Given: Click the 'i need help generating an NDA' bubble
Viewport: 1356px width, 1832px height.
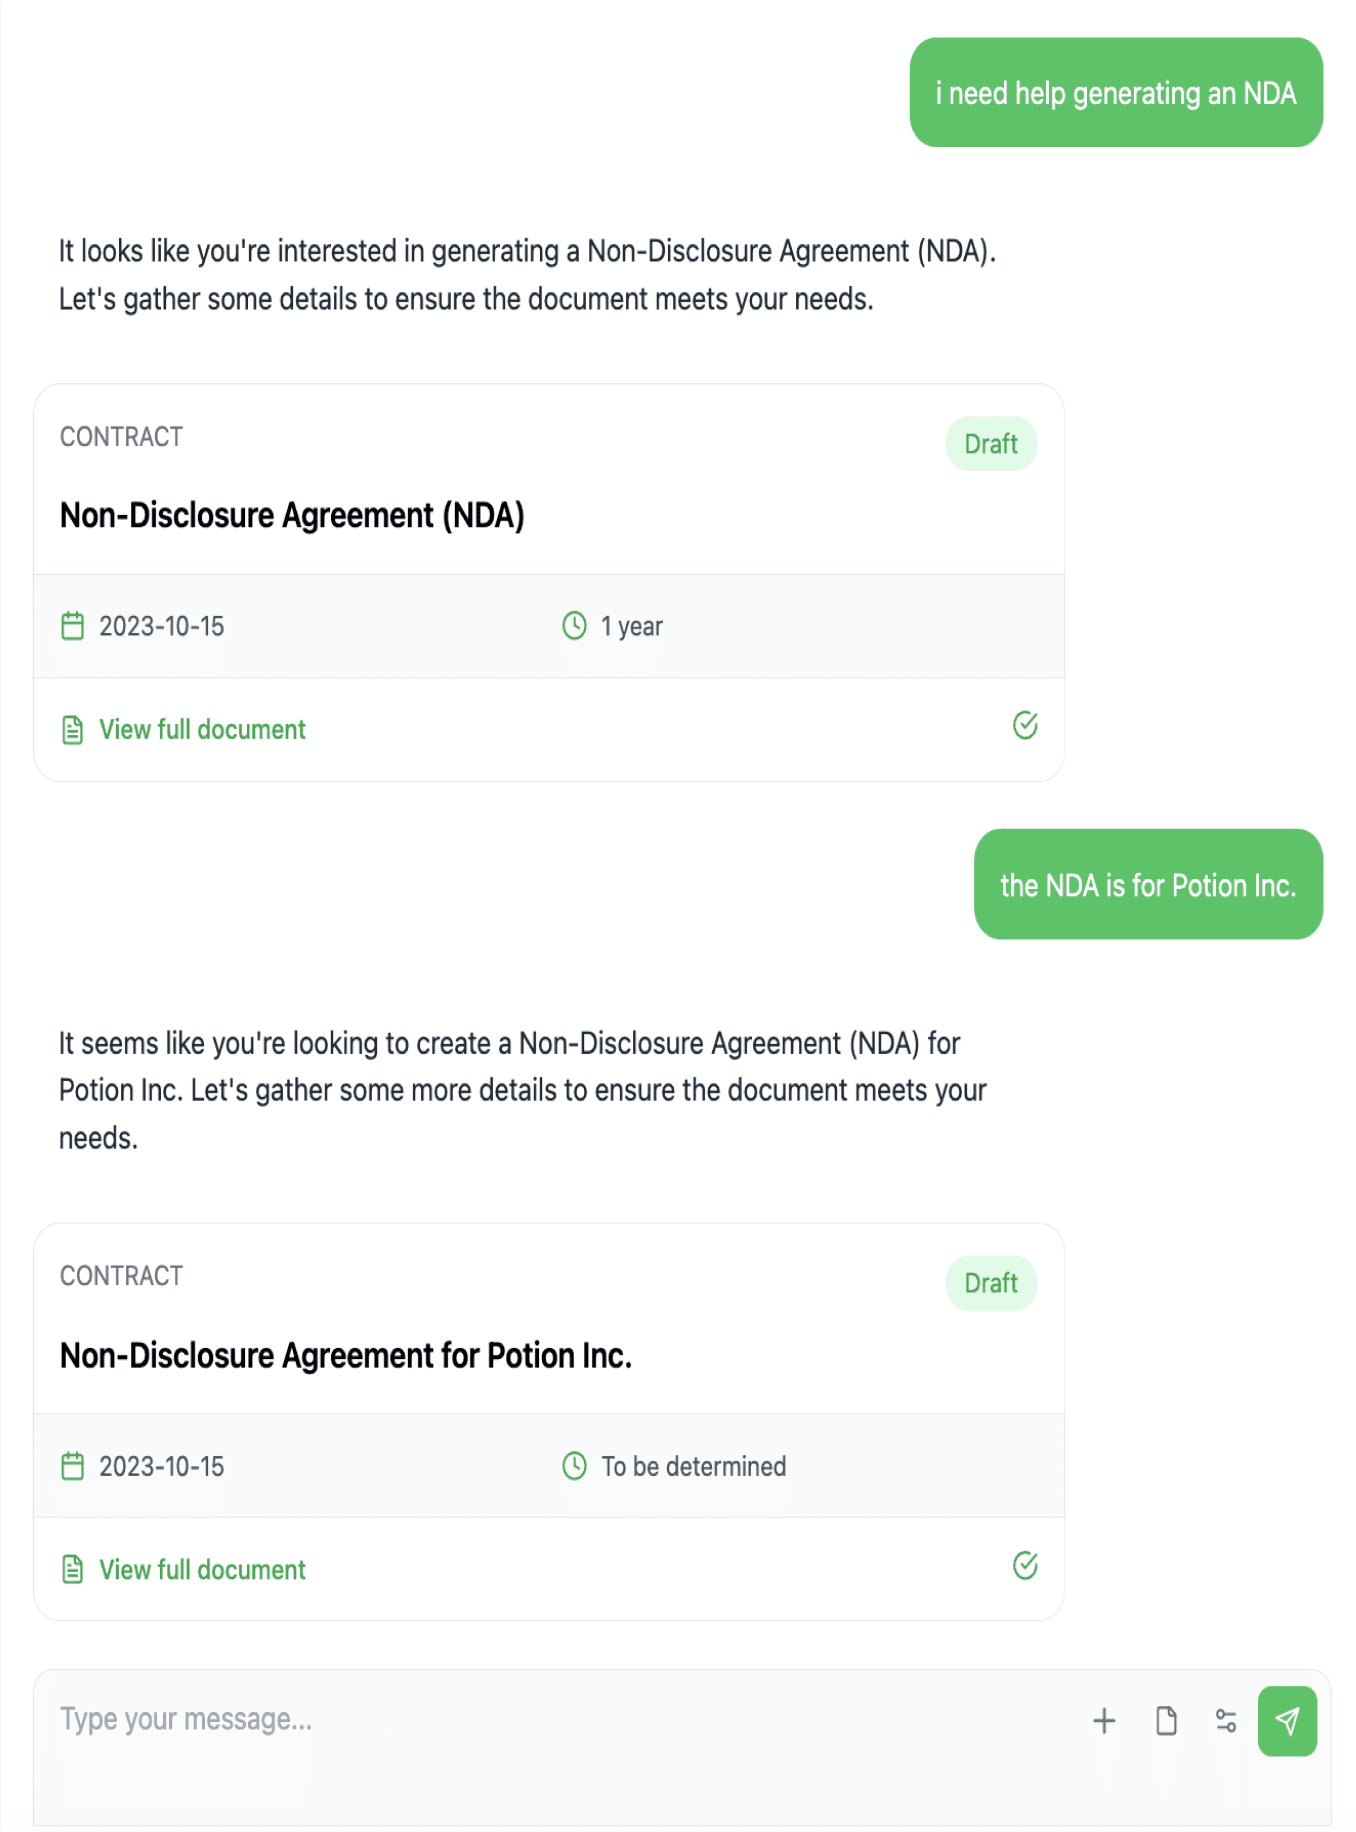Looking at the screenshot, I should pyautogui.click(x=1116, y=93).
